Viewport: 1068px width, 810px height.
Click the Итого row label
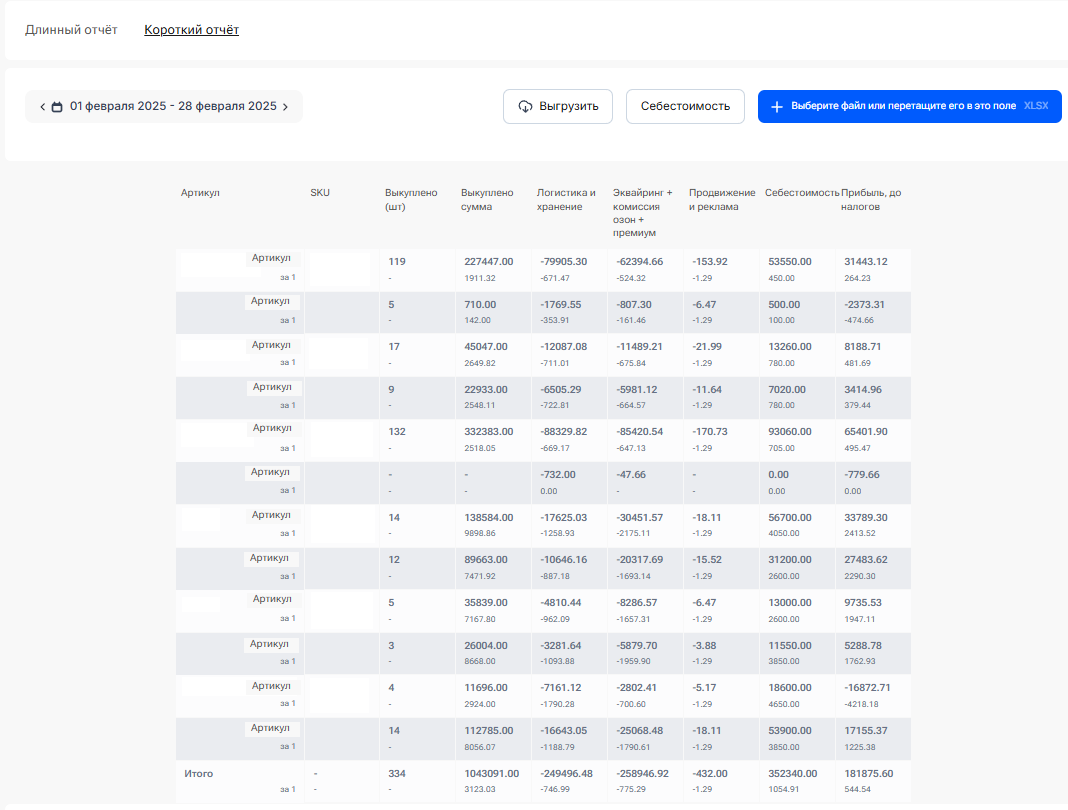(x=198, y=774)
